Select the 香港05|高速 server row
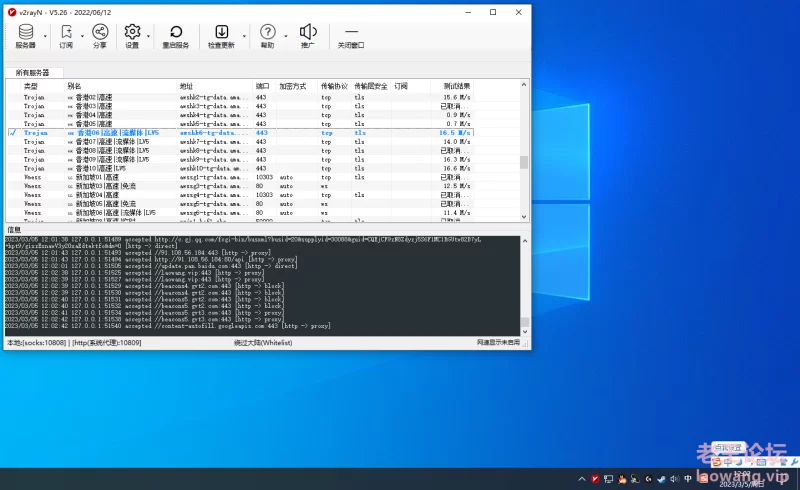Screen dimensions: 800x490 click(x=240, y=124)
